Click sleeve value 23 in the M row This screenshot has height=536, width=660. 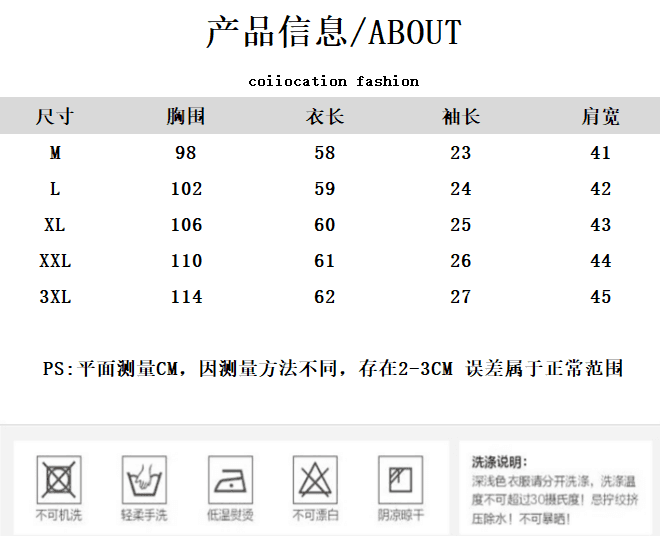click(460, 153)
